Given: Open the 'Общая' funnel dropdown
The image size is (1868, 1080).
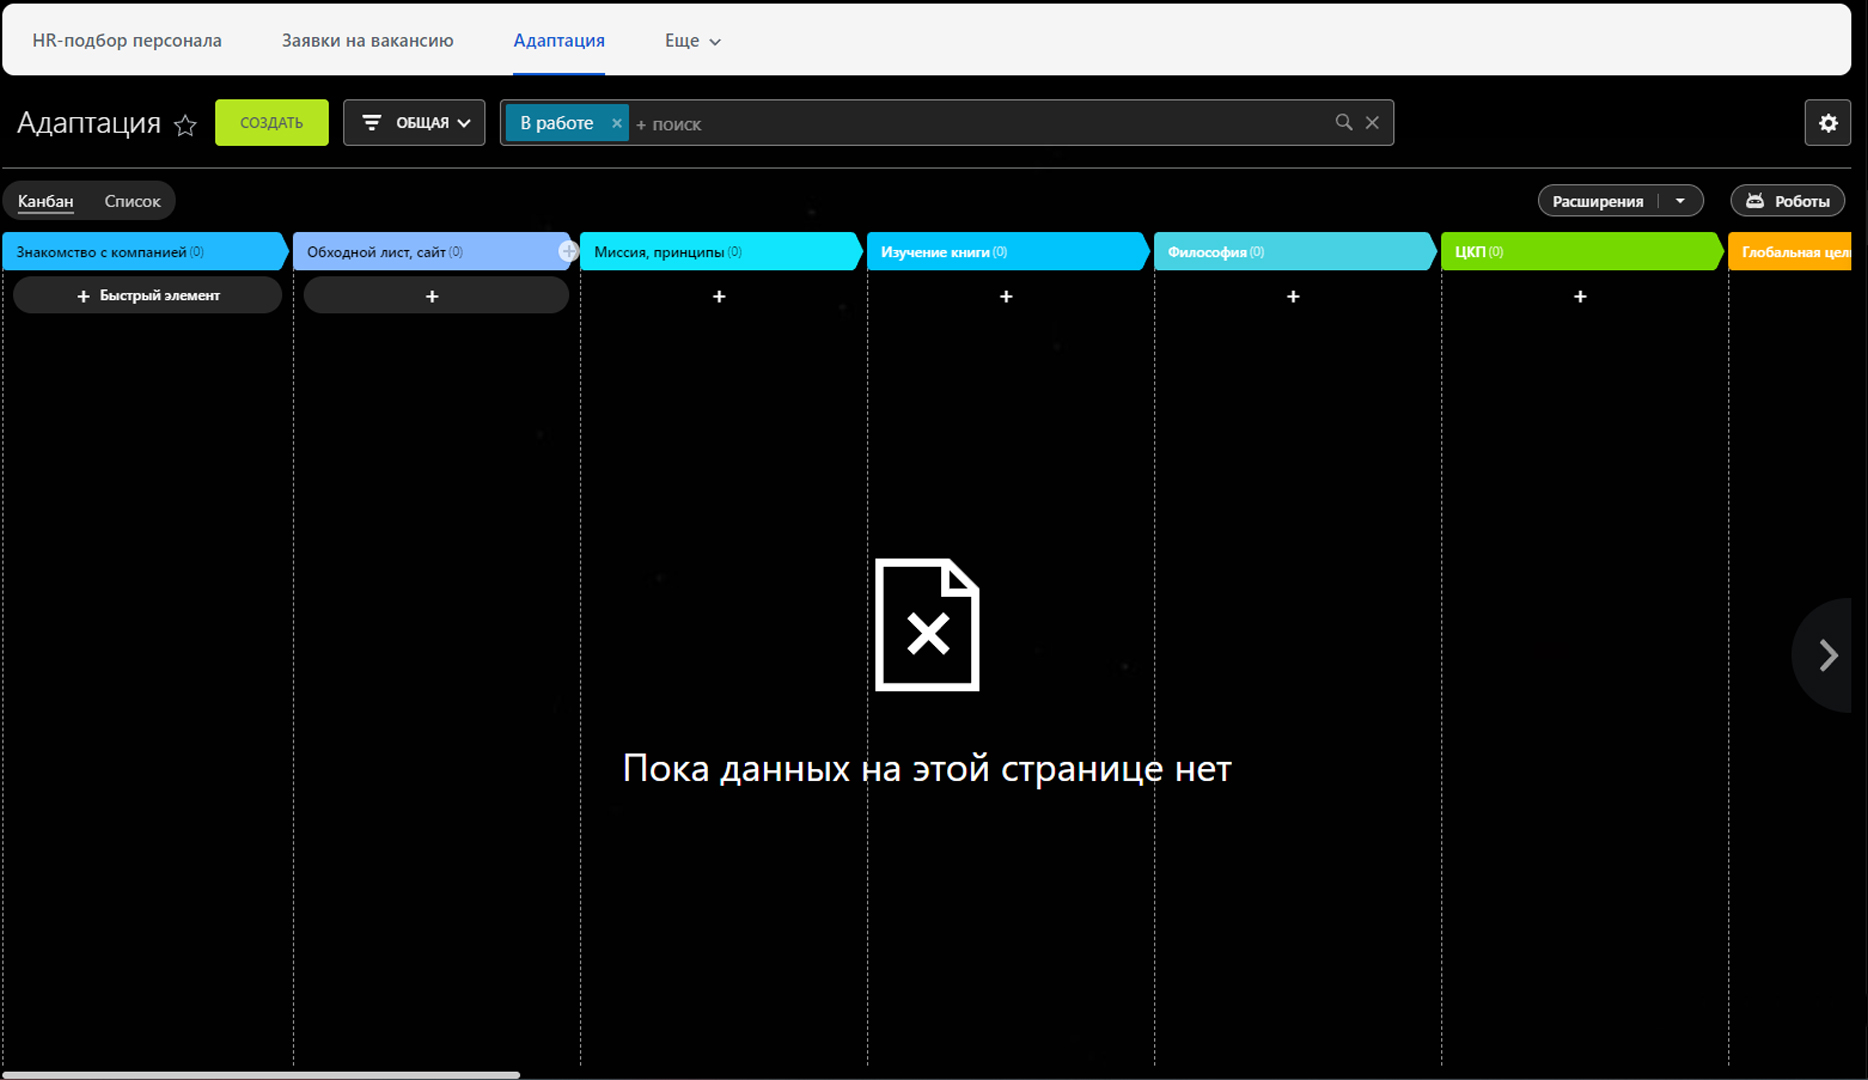Looking at the screenshot, I should [414, 123].
